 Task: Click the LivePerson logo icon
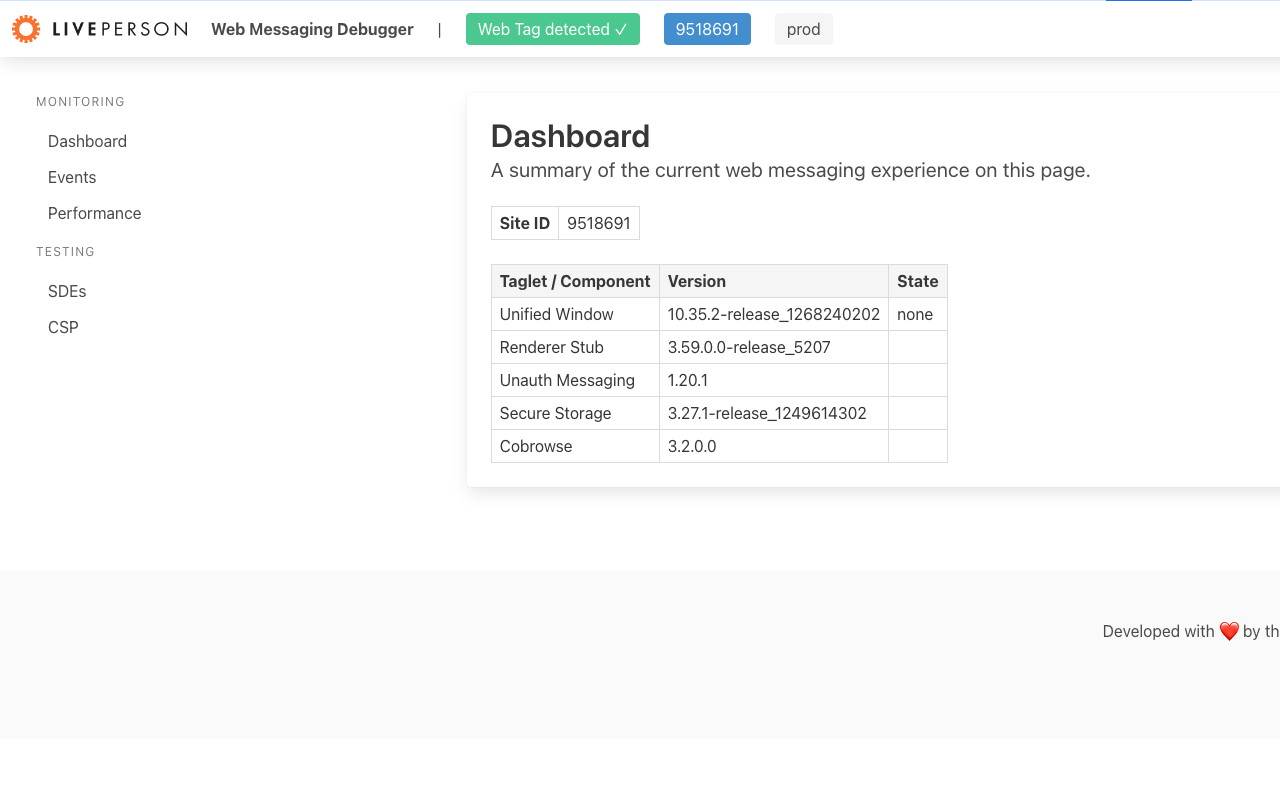pyautogui.click(x=26, y=29)
